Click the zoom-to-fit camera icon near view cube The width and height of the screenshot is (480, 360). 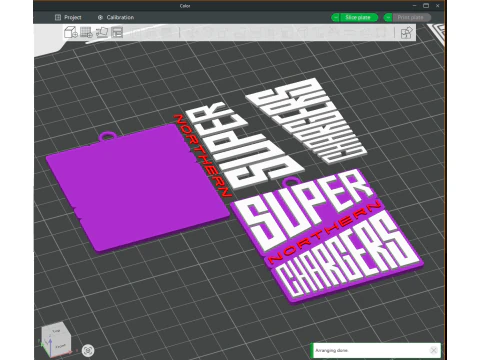(88, 350)
